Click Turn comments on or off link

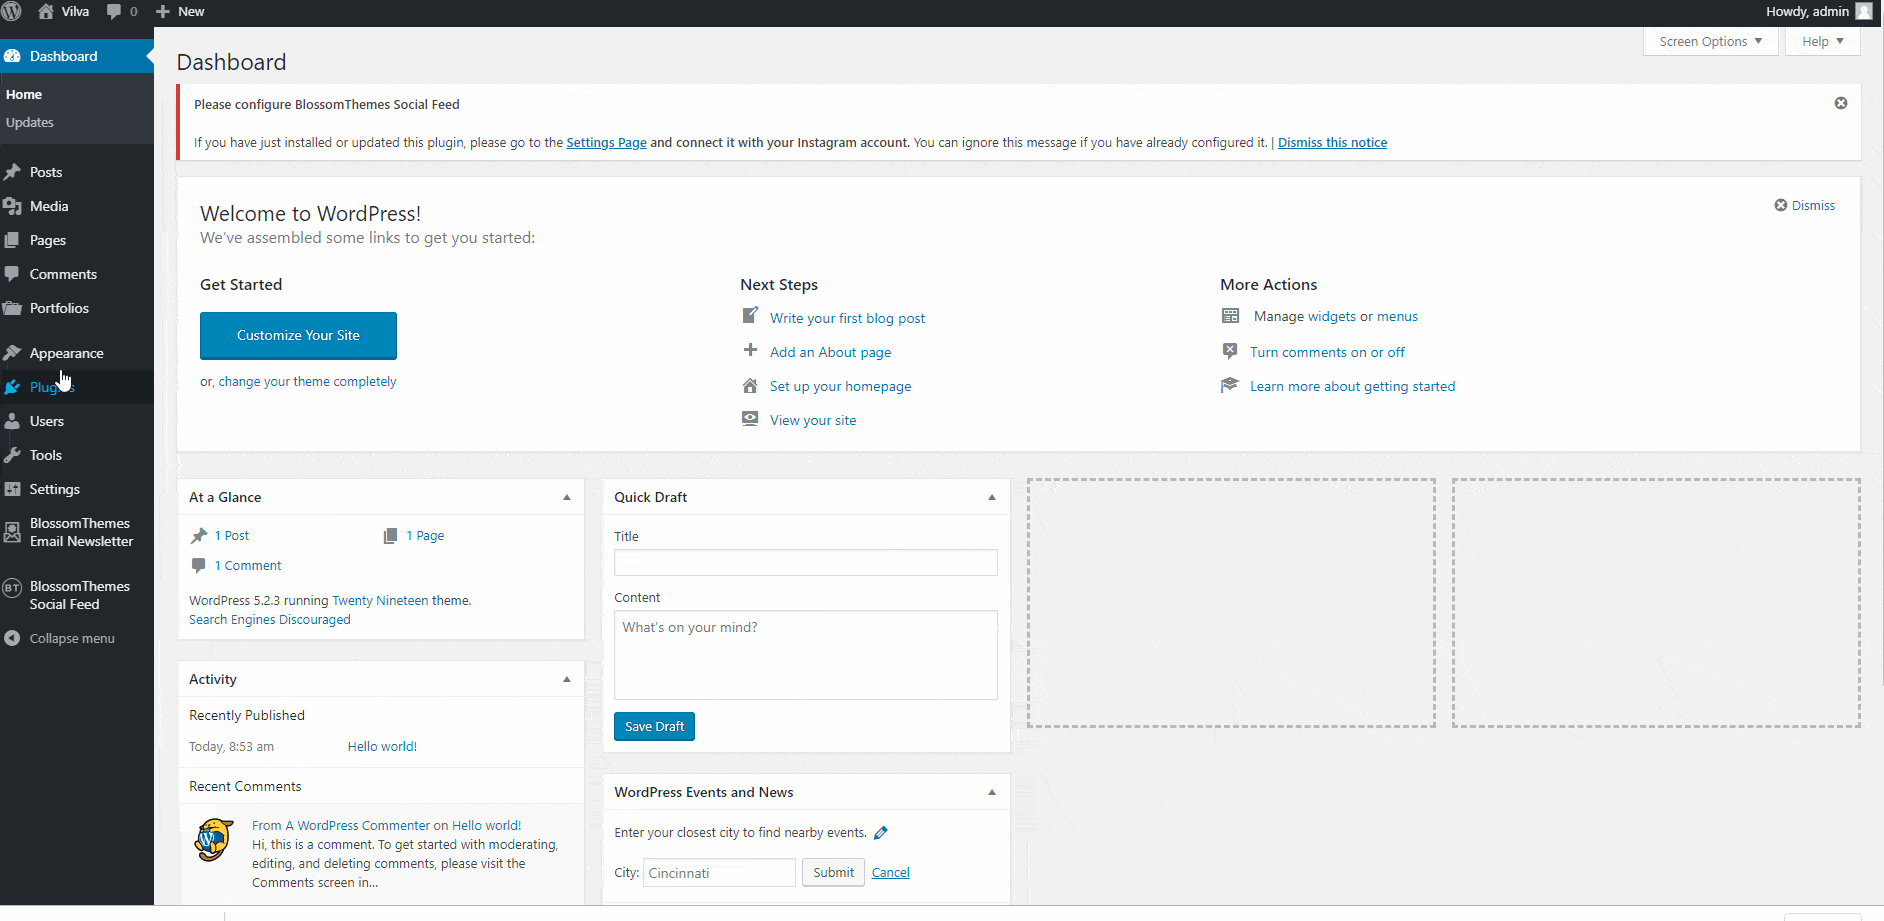(x=1327, y=352)
